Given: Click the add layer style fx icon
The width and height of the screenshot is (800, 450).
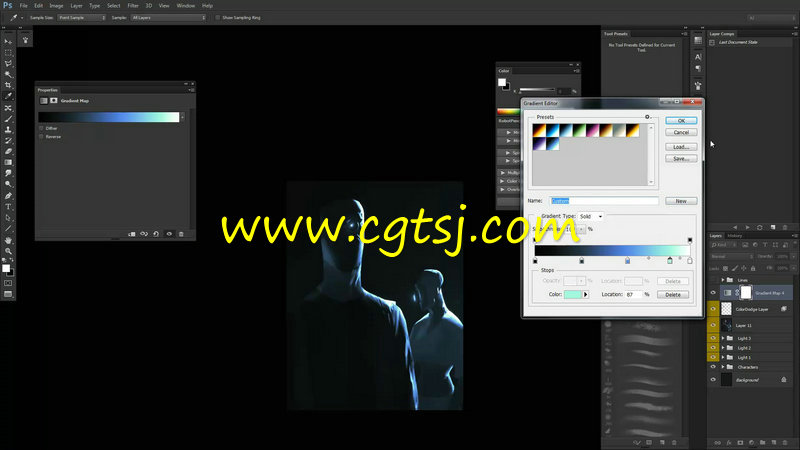Looking at the screenshot, I should [x=729, y=442].
